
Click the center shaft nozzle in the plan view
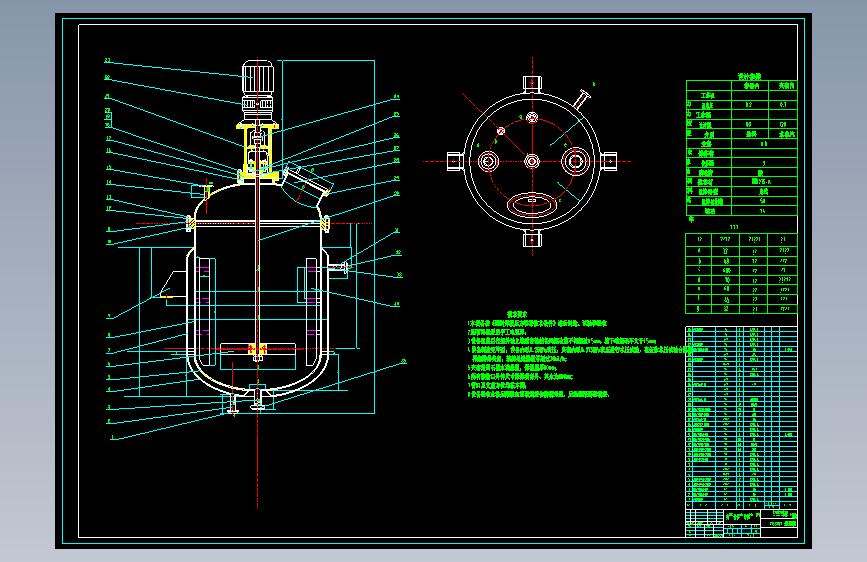click(532, 162)
